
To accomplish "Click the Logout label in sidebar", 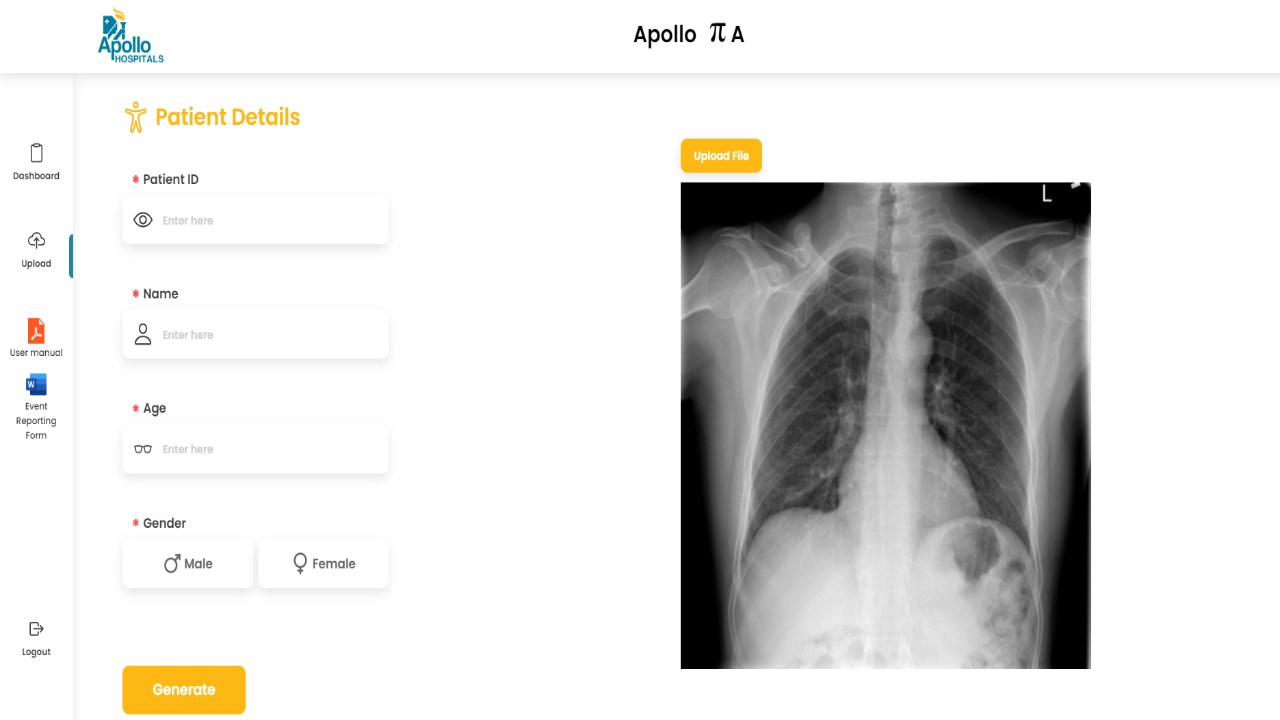I will (36, 652).
